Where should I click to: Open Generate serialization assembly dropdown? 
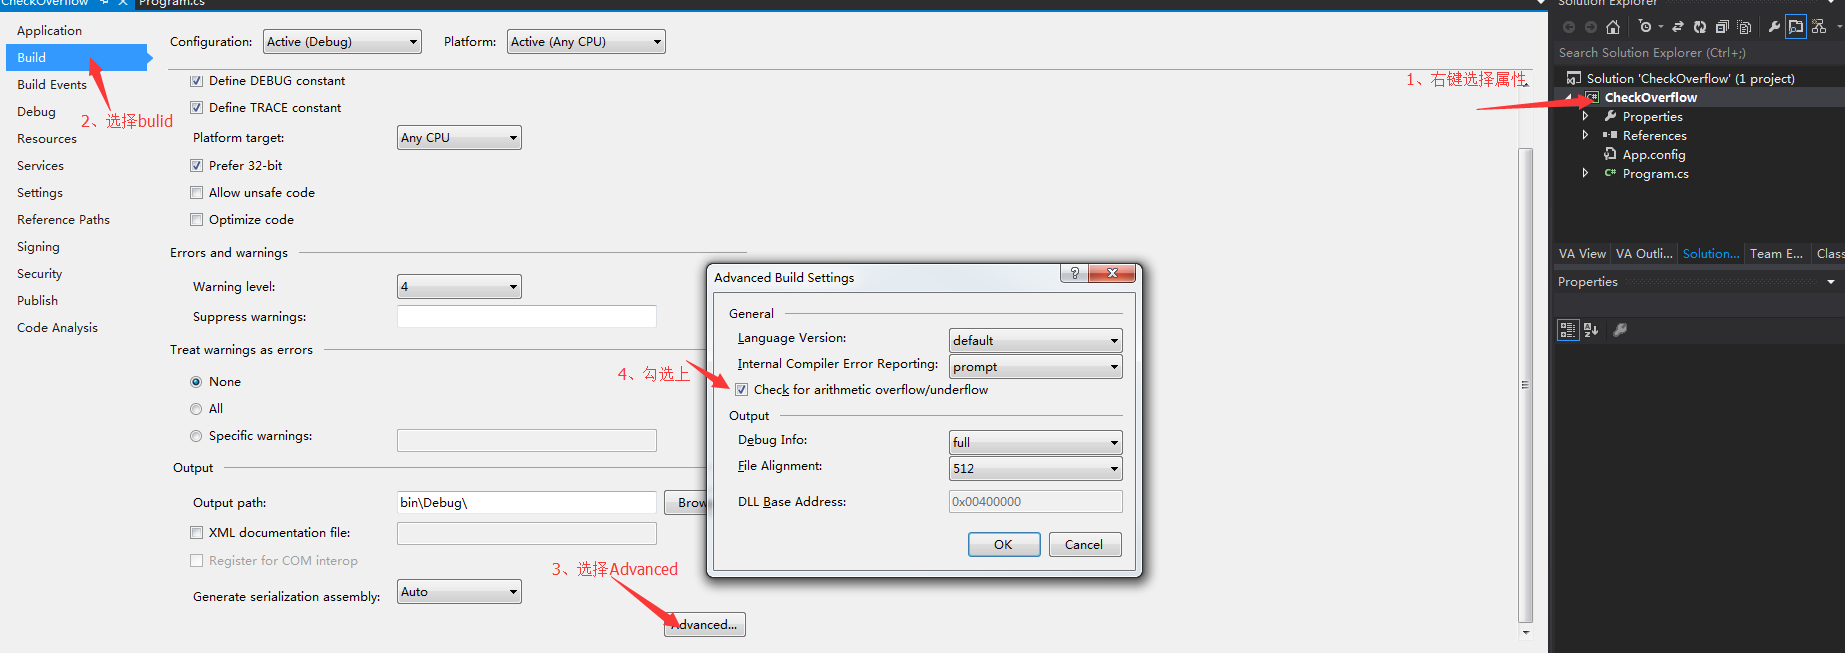(459, 592)
